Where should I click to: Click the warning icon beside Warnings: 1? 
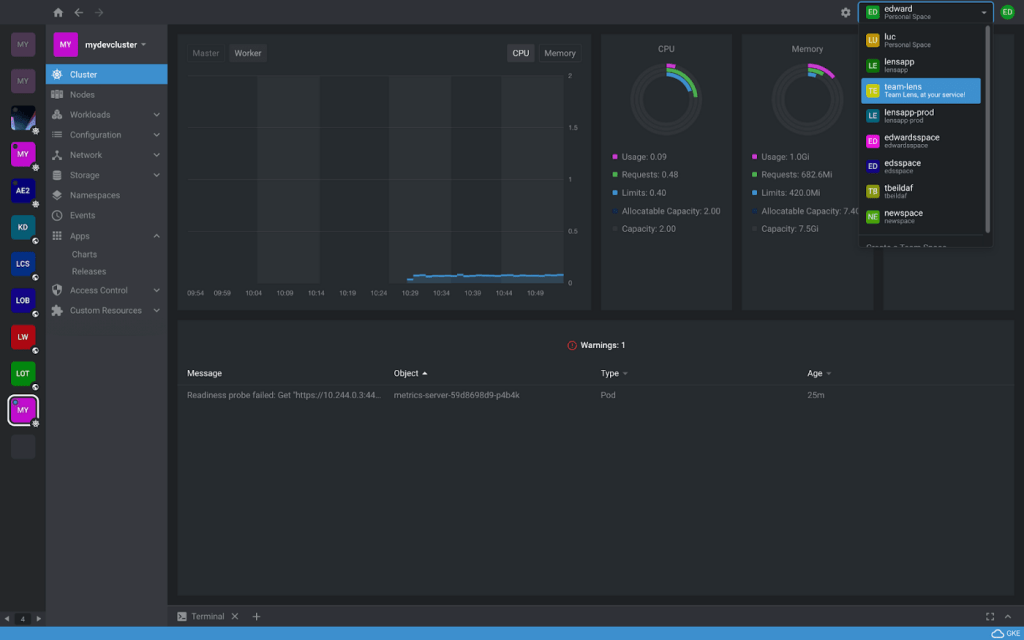[572, 345]
